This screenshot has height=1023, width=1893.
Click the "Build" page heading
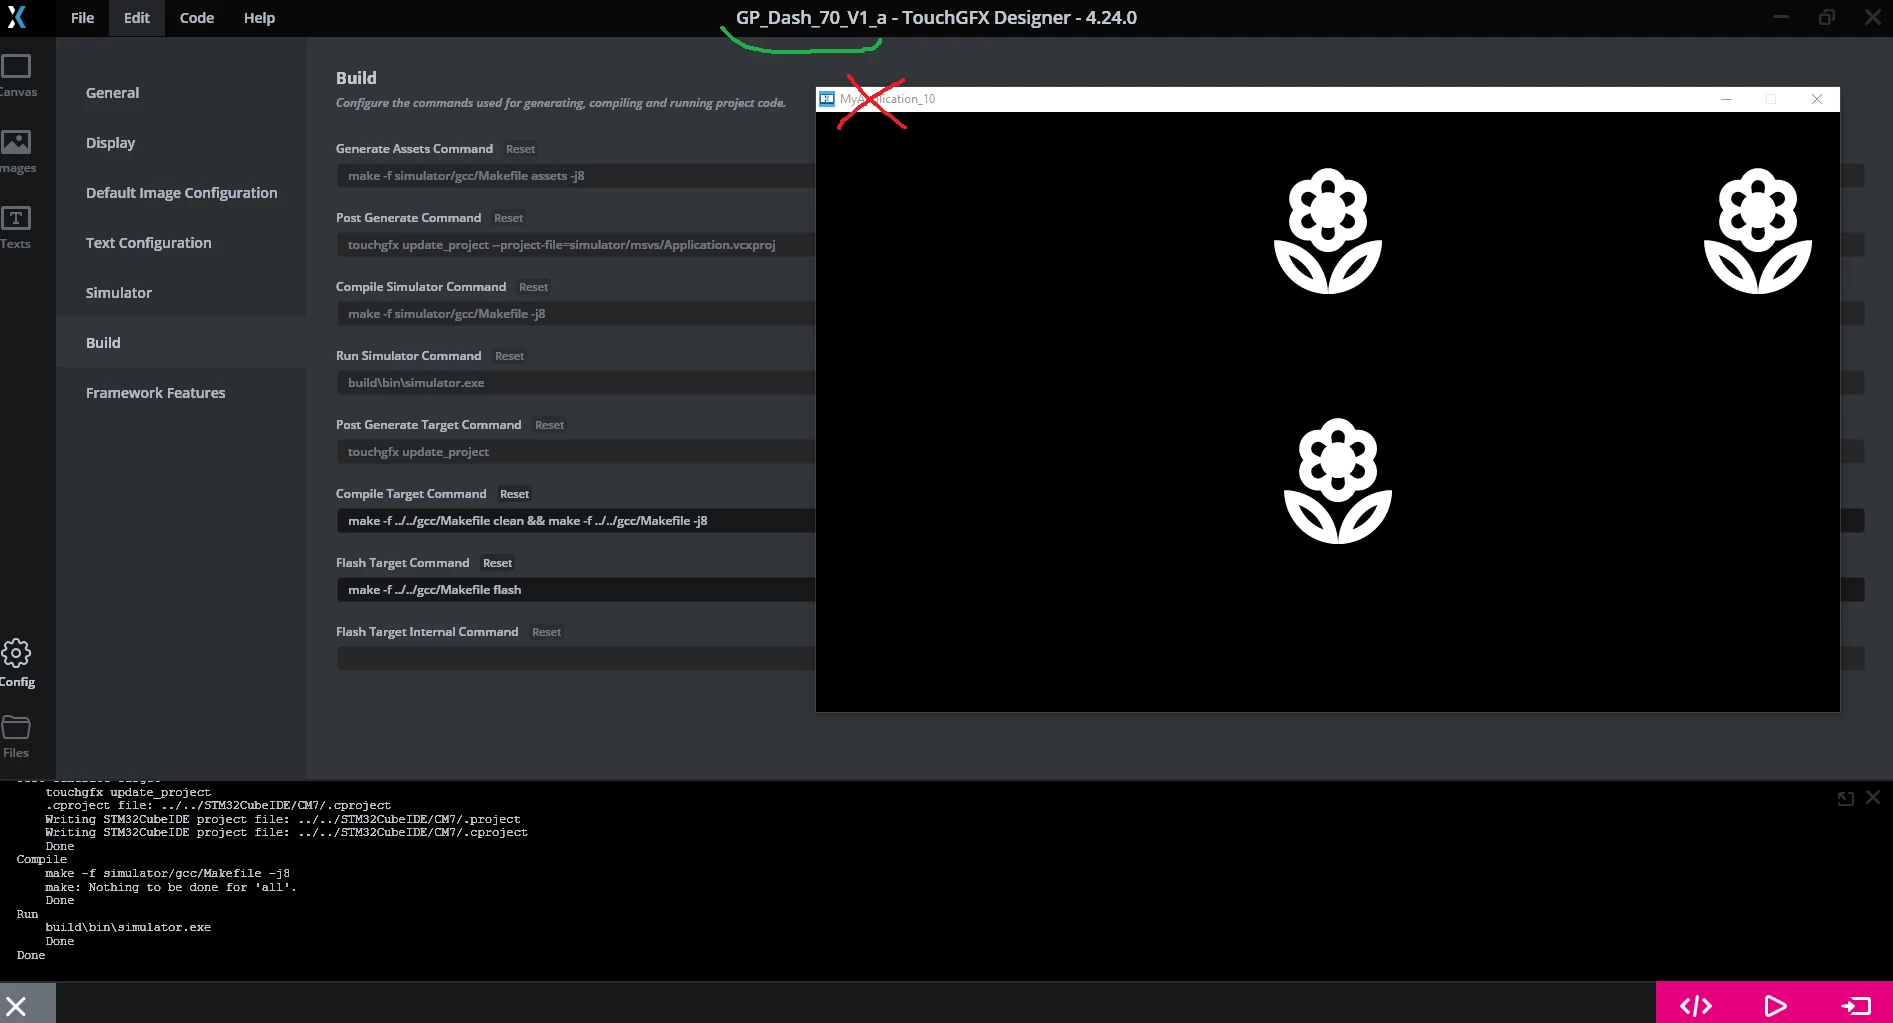click(x=356, y=78)
